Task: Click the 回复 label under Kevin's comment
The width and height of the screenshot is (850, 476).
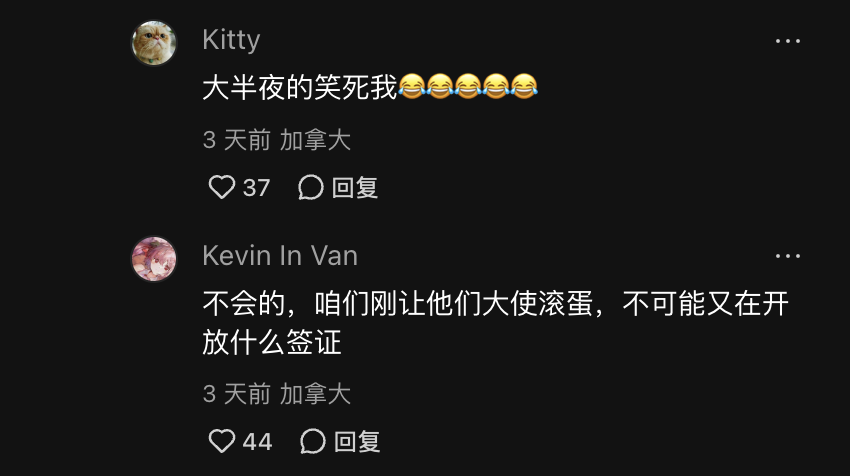Action: (x=357, y=441)
